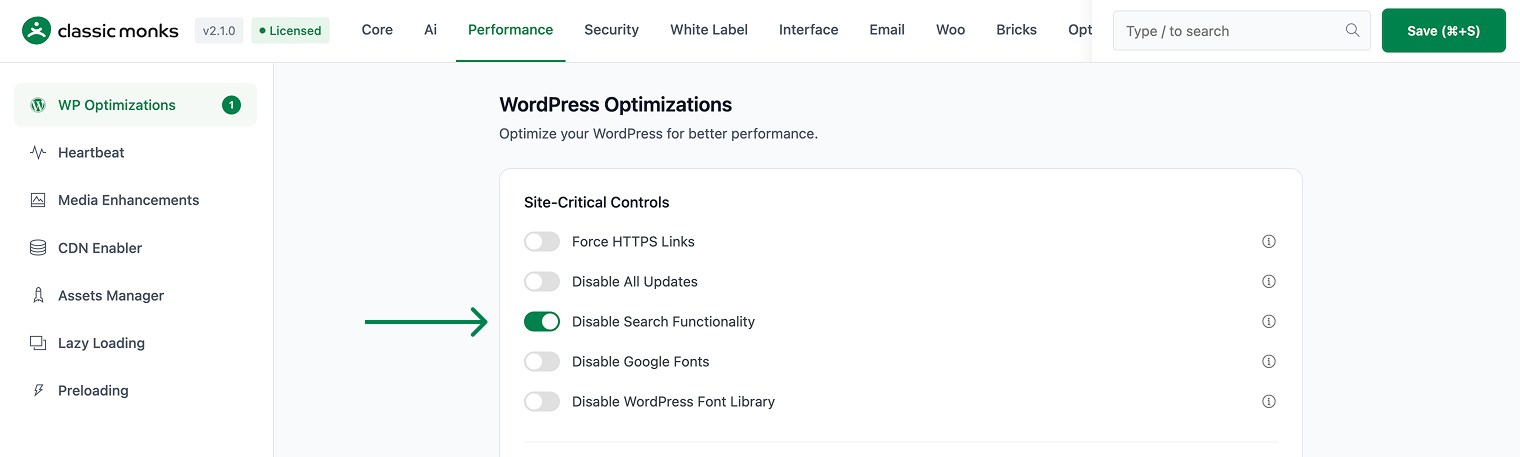Image resolution: width=1520 pixels, height=457 pixels.
Task: Focus the Type / to search field
Action: (x=1241, y=31)
